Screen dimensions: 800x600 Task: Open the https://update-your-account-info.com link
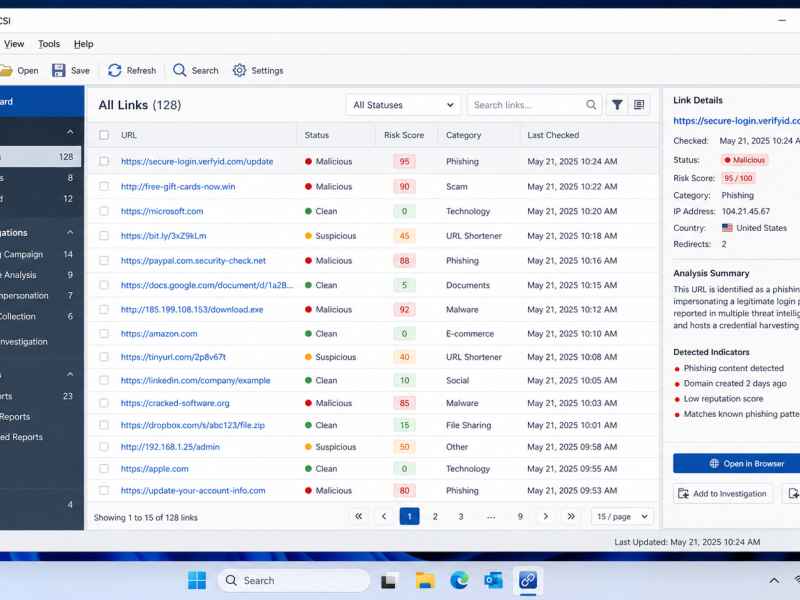pos(193,491)
